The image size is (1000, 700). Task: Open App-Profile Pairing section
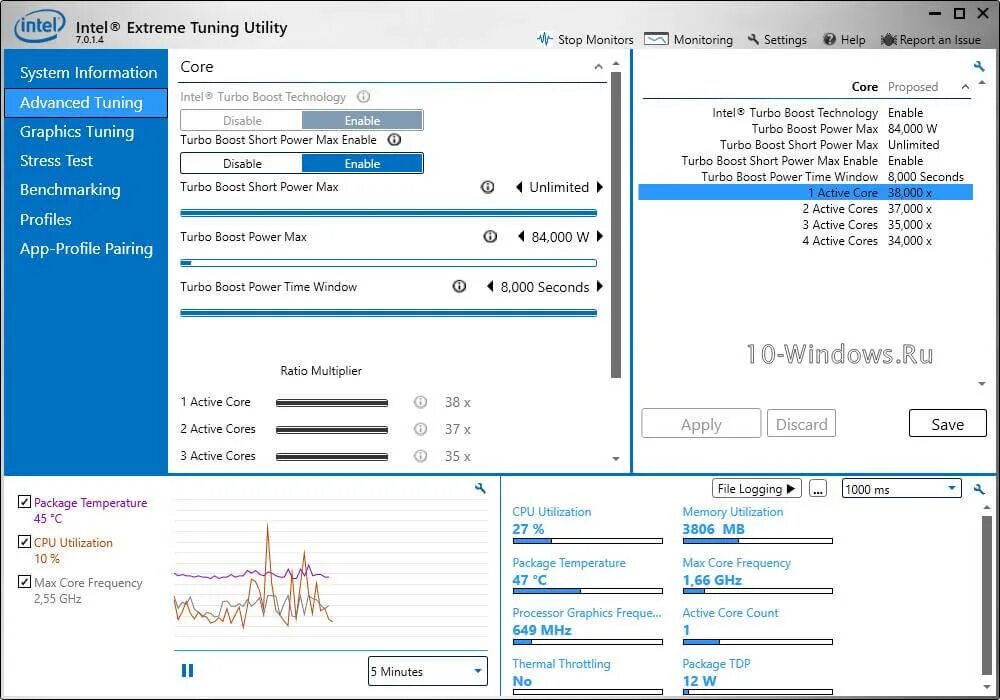click(86, 249)
